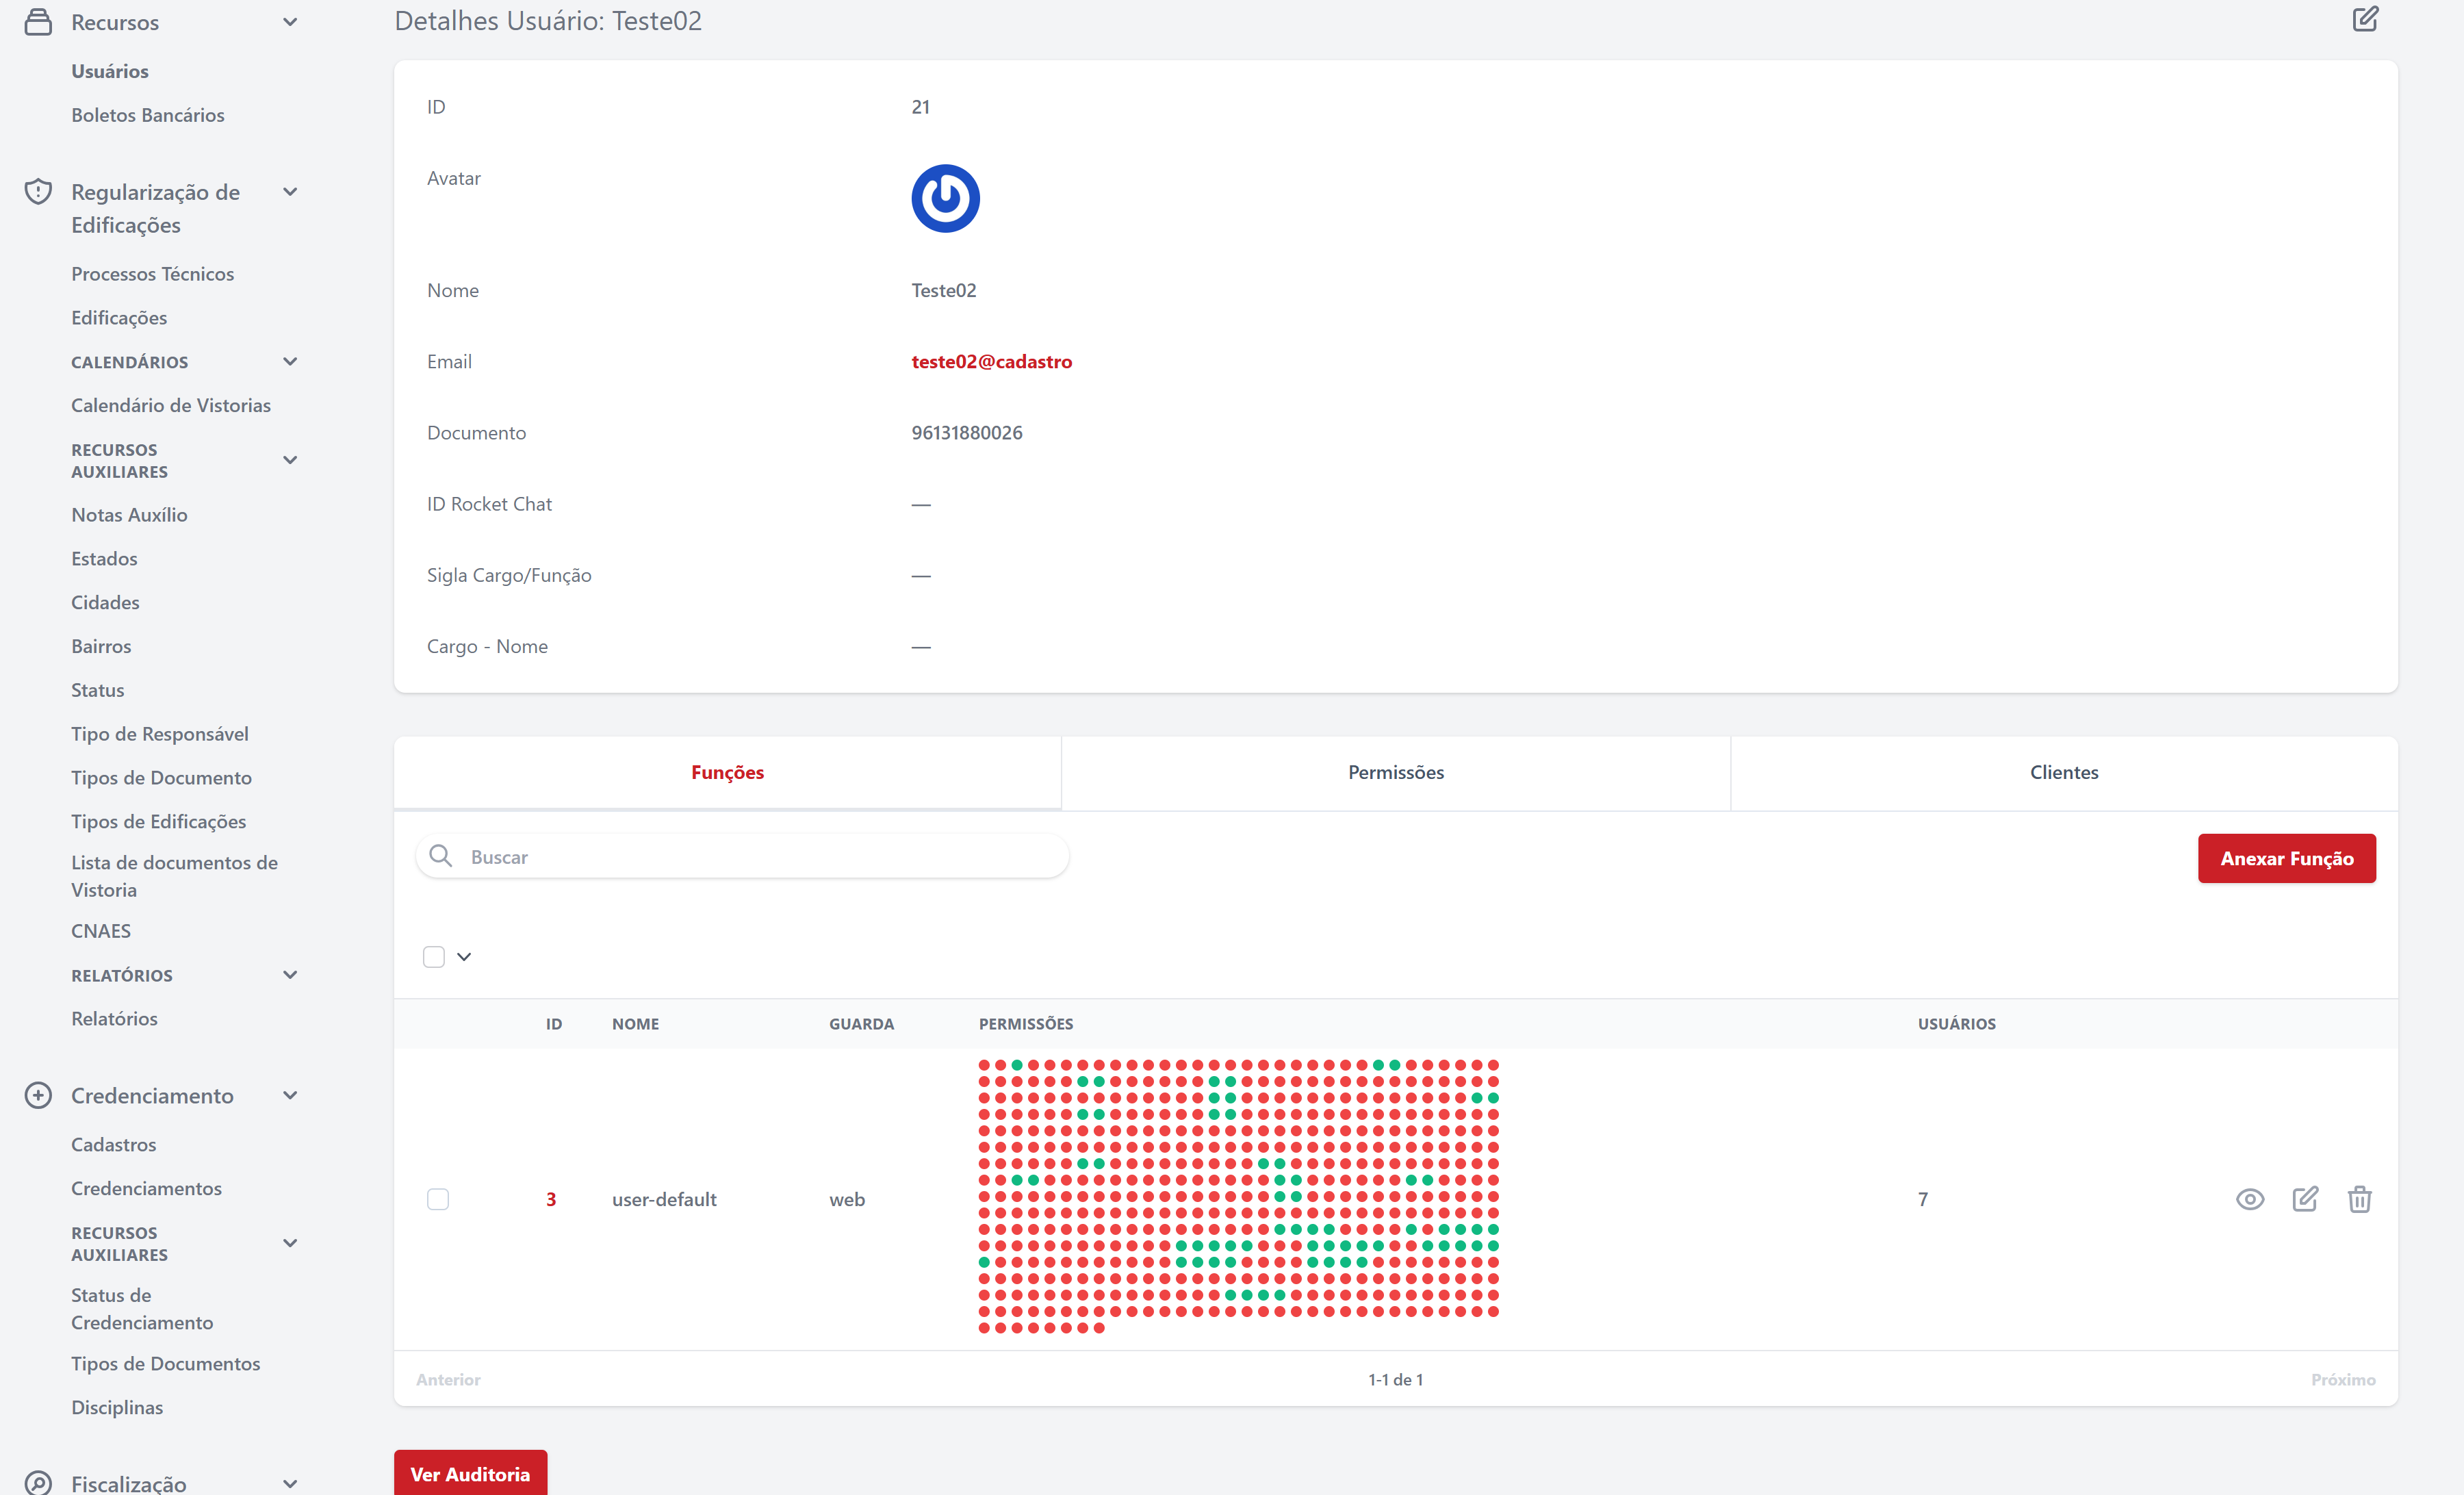Viewport: 2464px width, 1495px height.
Task: View the user-default role with the eye icon
Action: click(x=2249, y=1199)
